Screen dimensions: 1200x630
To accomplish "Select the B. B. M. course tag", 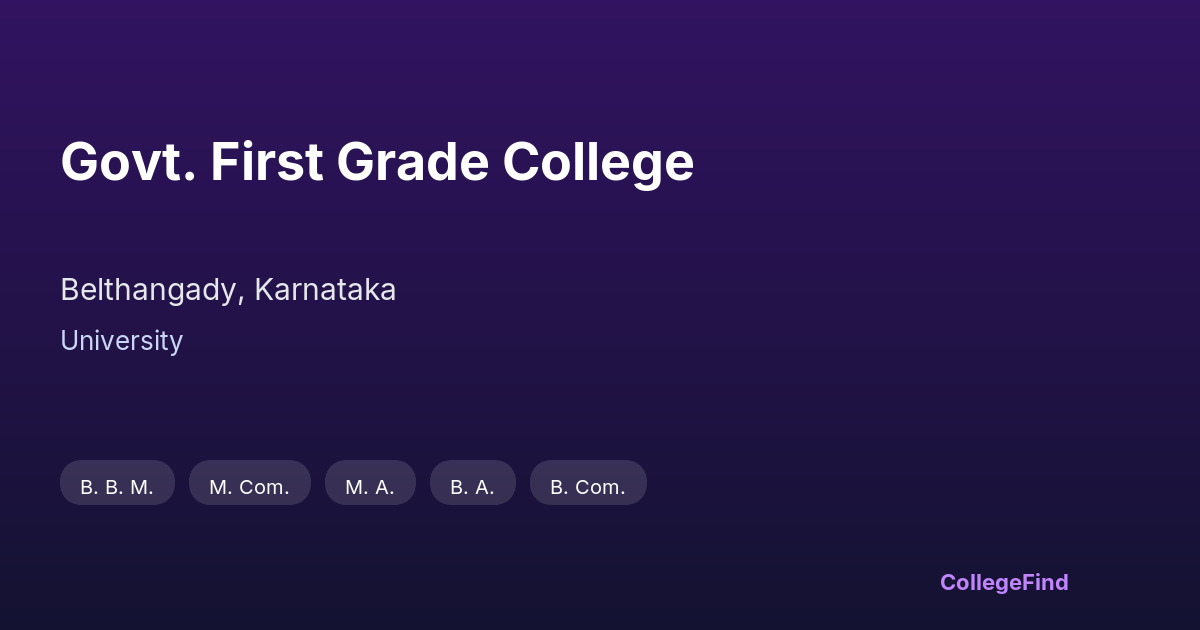I will pos(117,487).
